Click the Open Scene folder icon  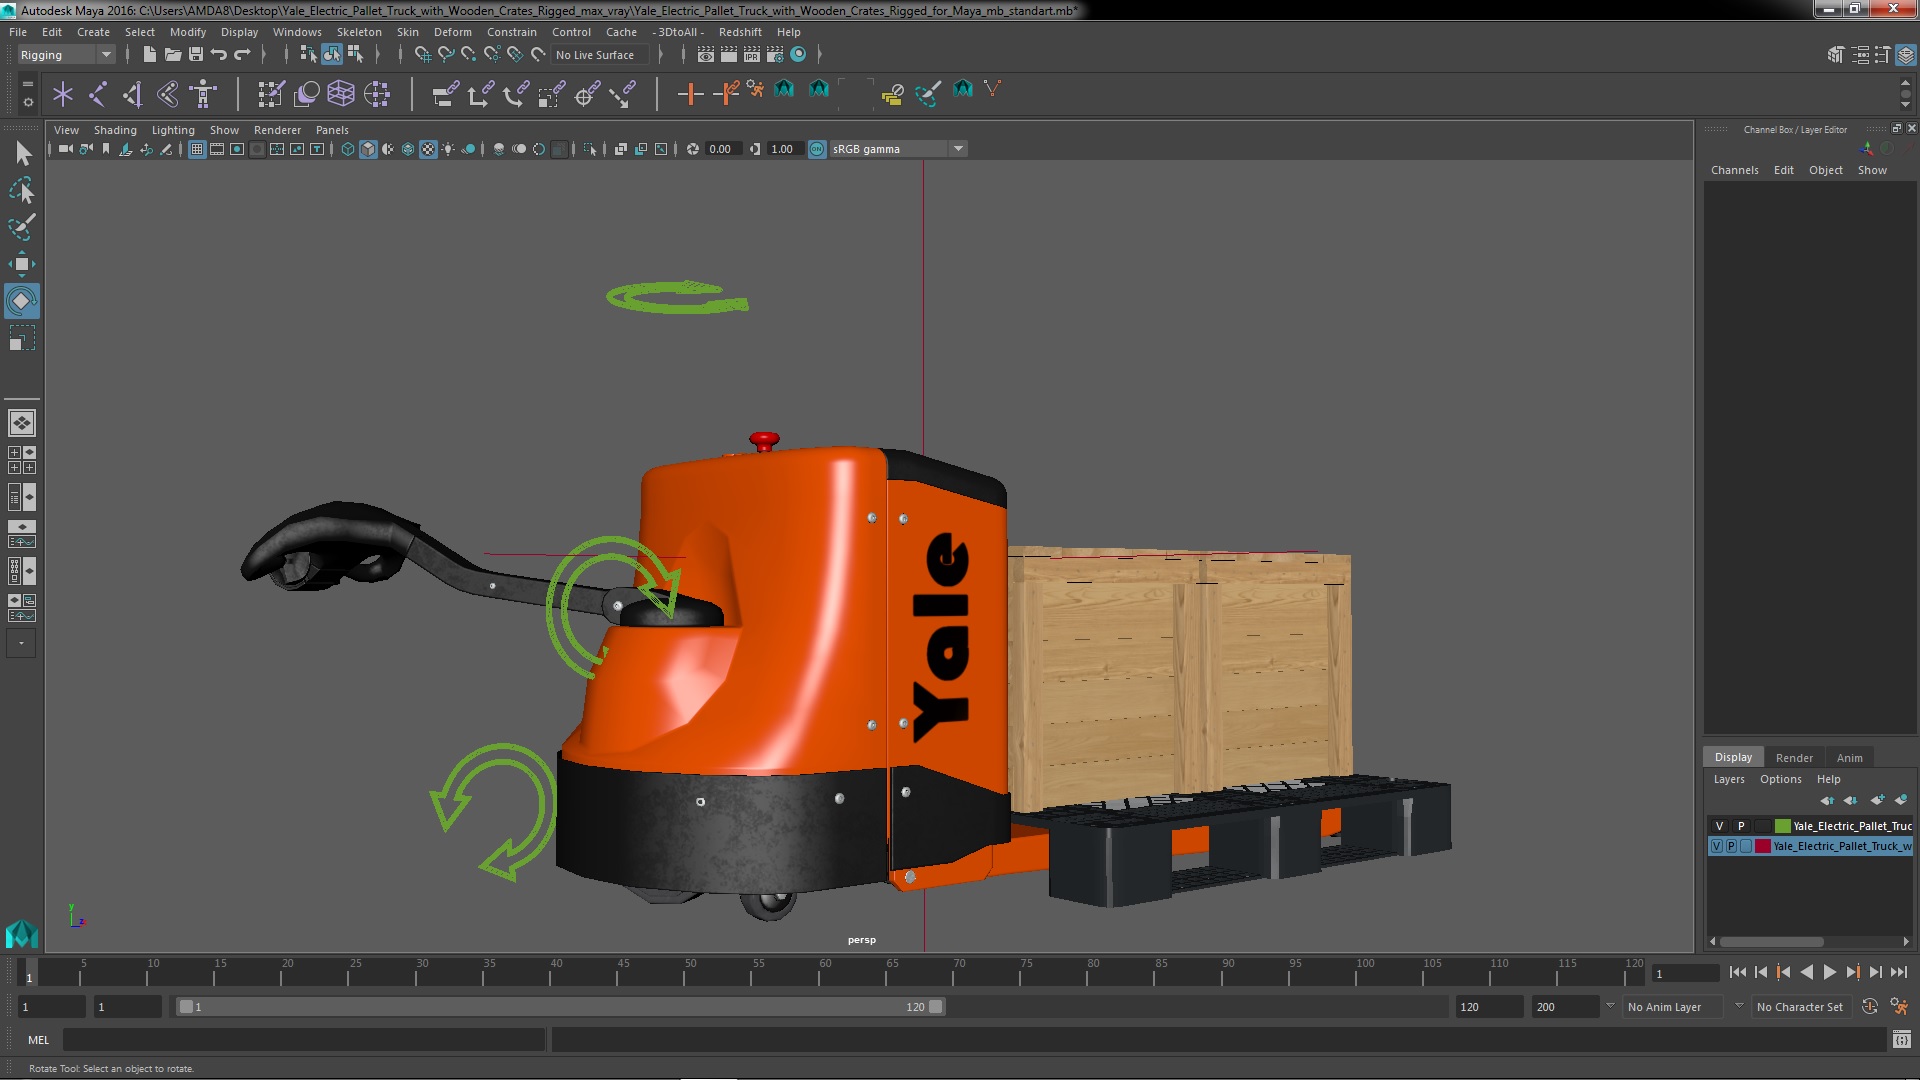click(172, 55)
